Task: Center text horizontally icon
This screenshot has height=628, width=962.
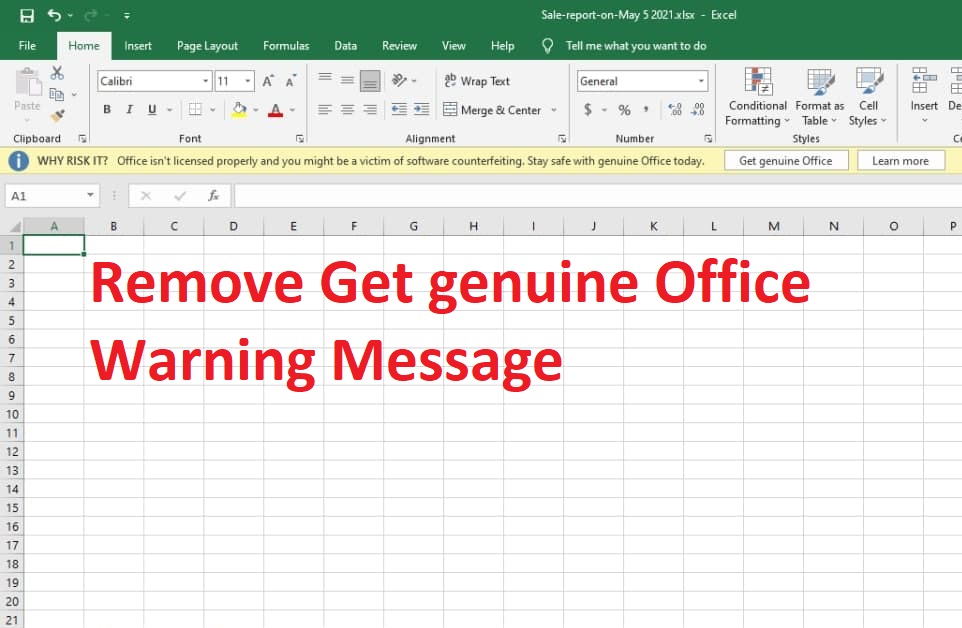Action: point(347,110)
